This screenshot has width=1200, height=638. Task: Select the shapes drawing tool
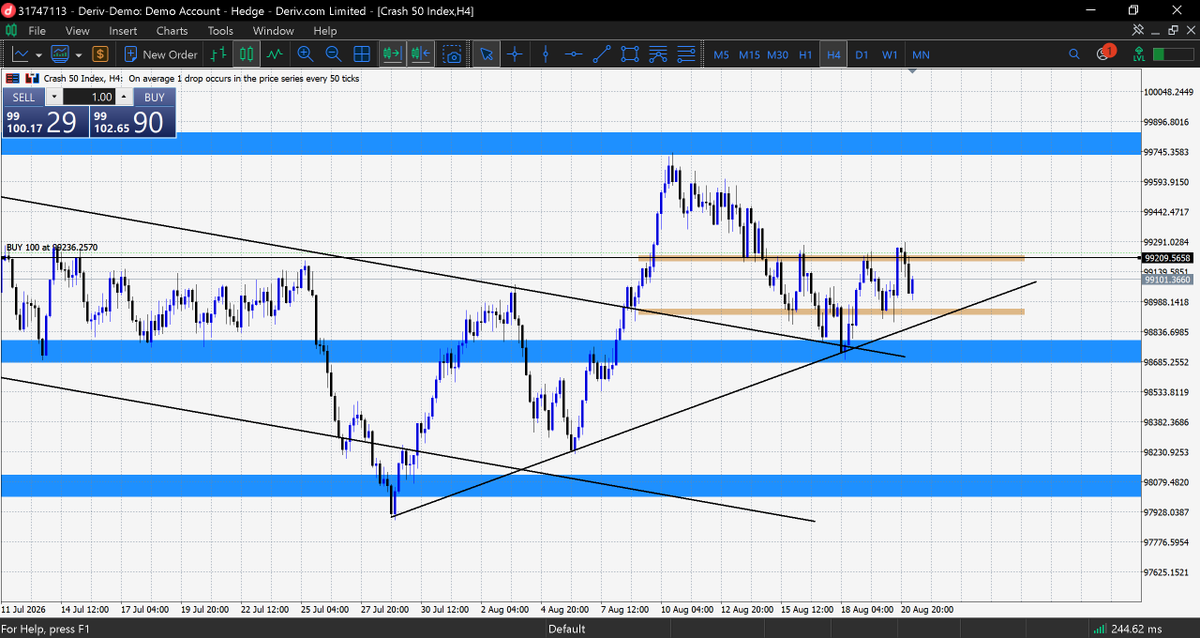tap(630, 54)
